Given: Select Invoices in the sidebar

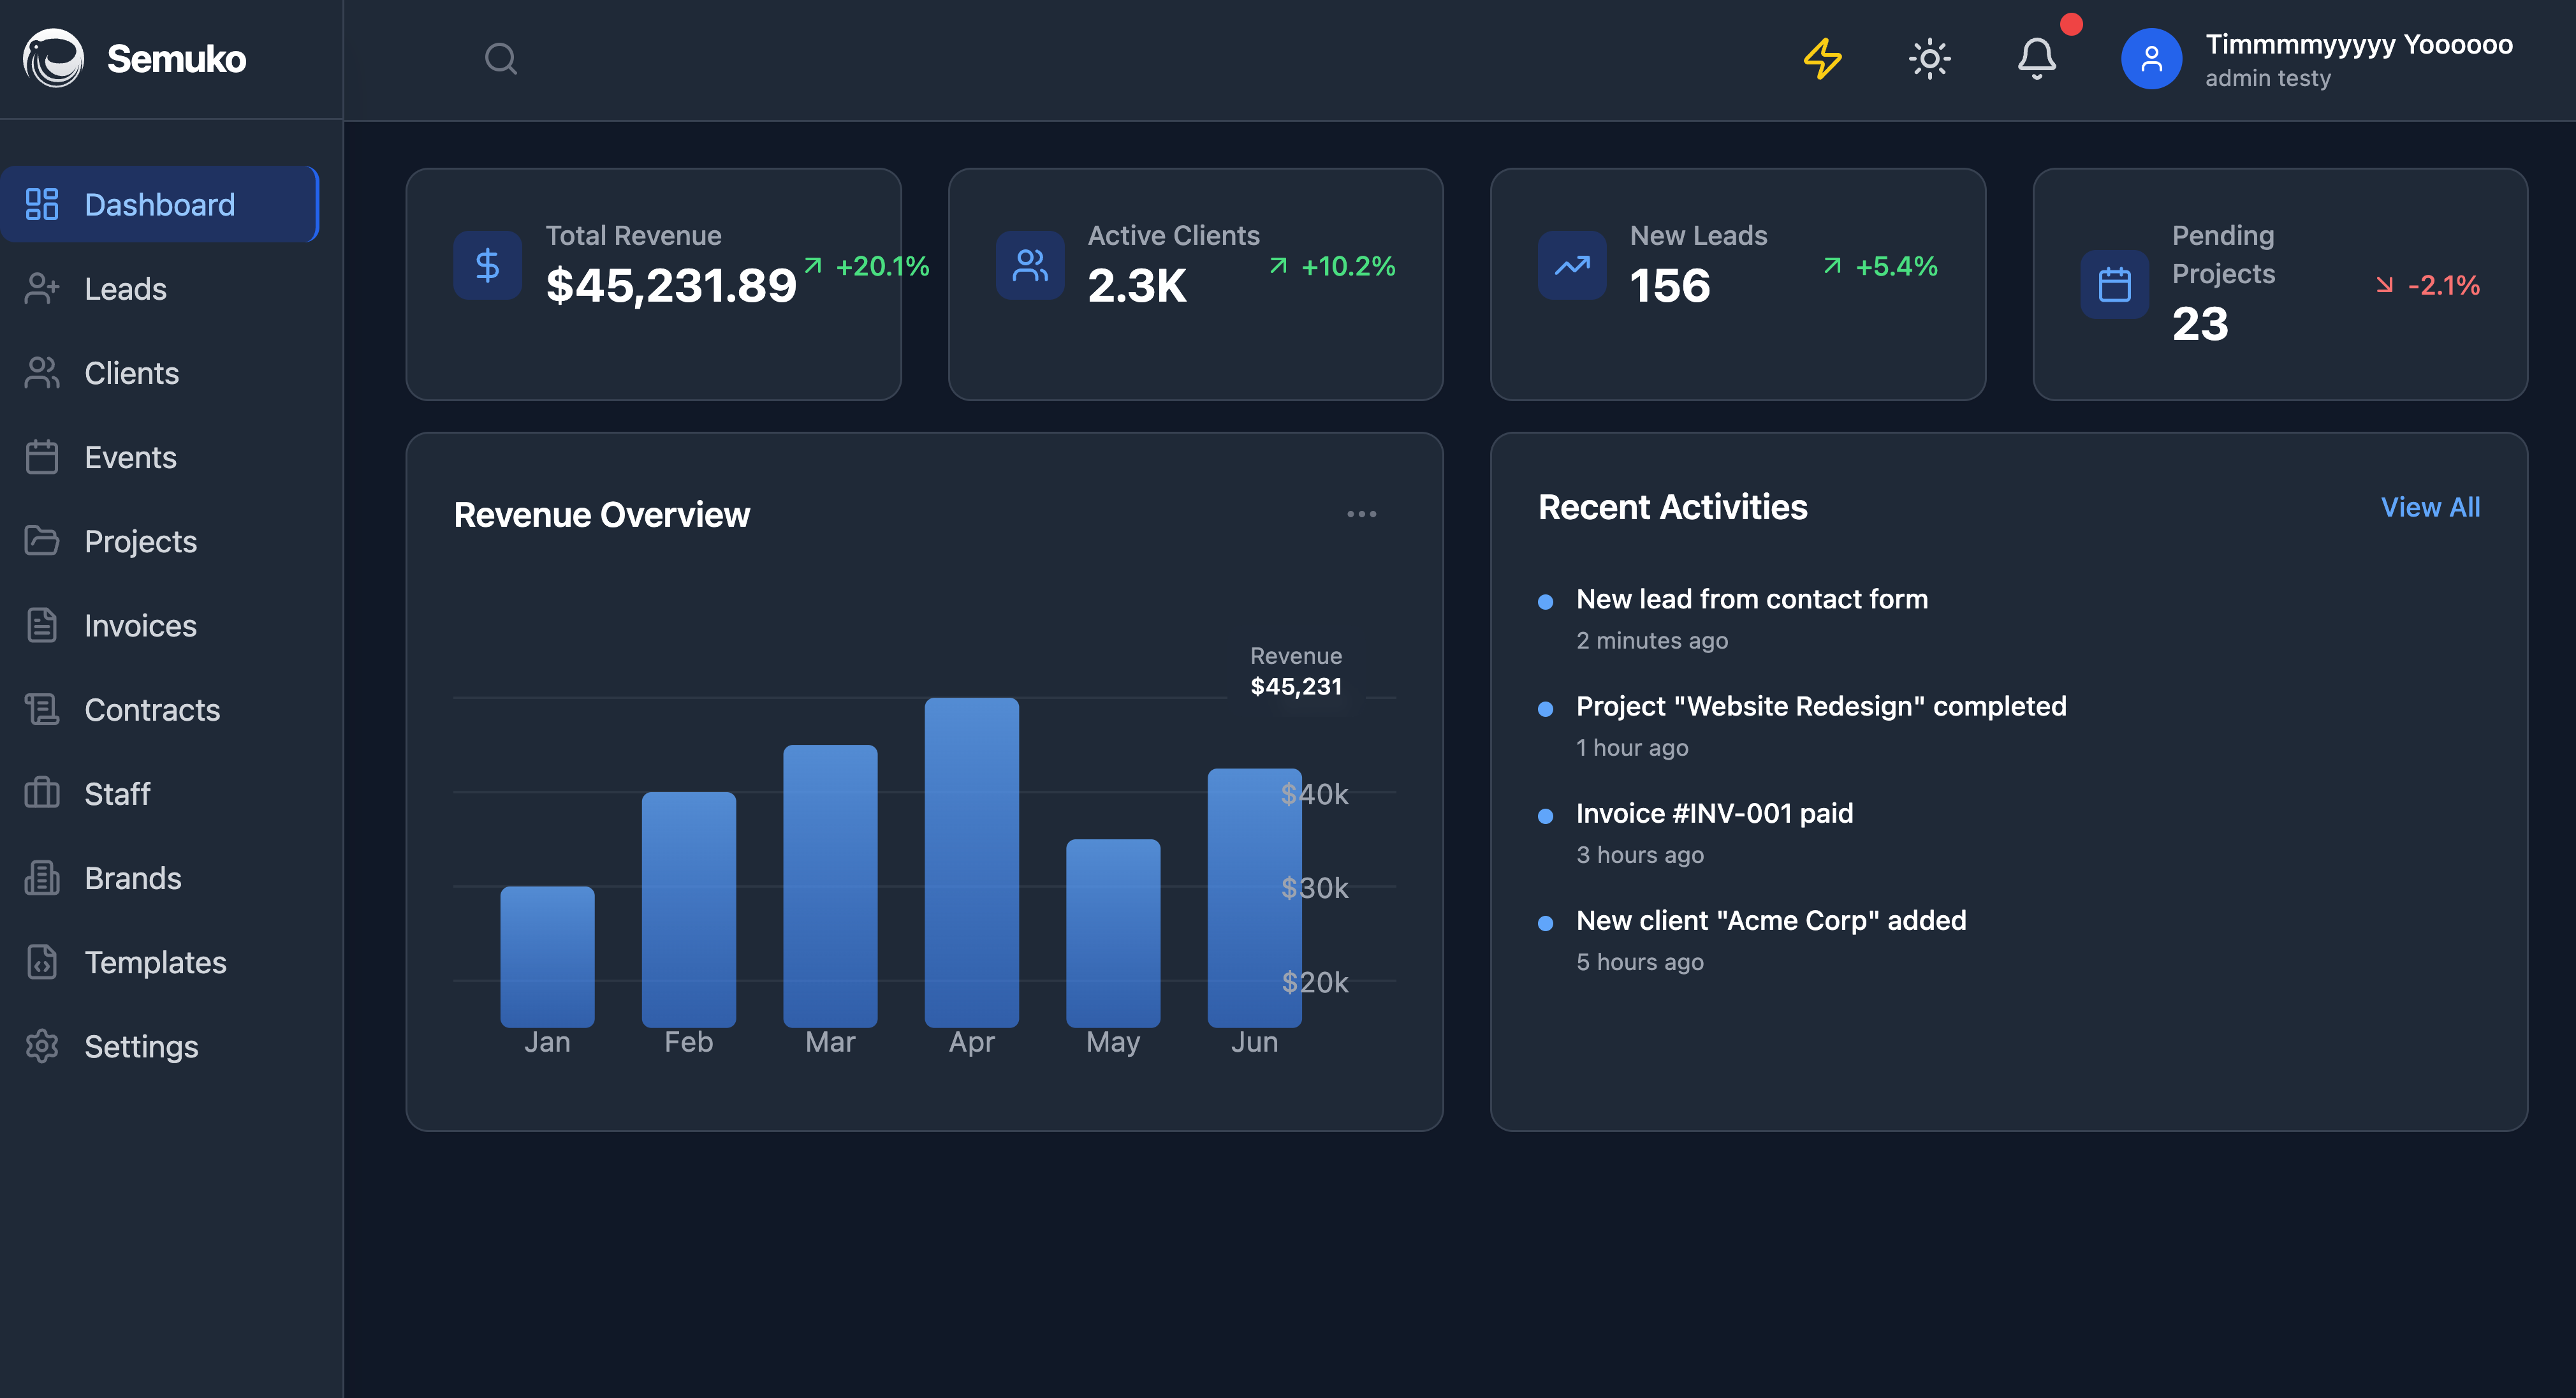Looking at the screenshot, I should coord(140,626).
